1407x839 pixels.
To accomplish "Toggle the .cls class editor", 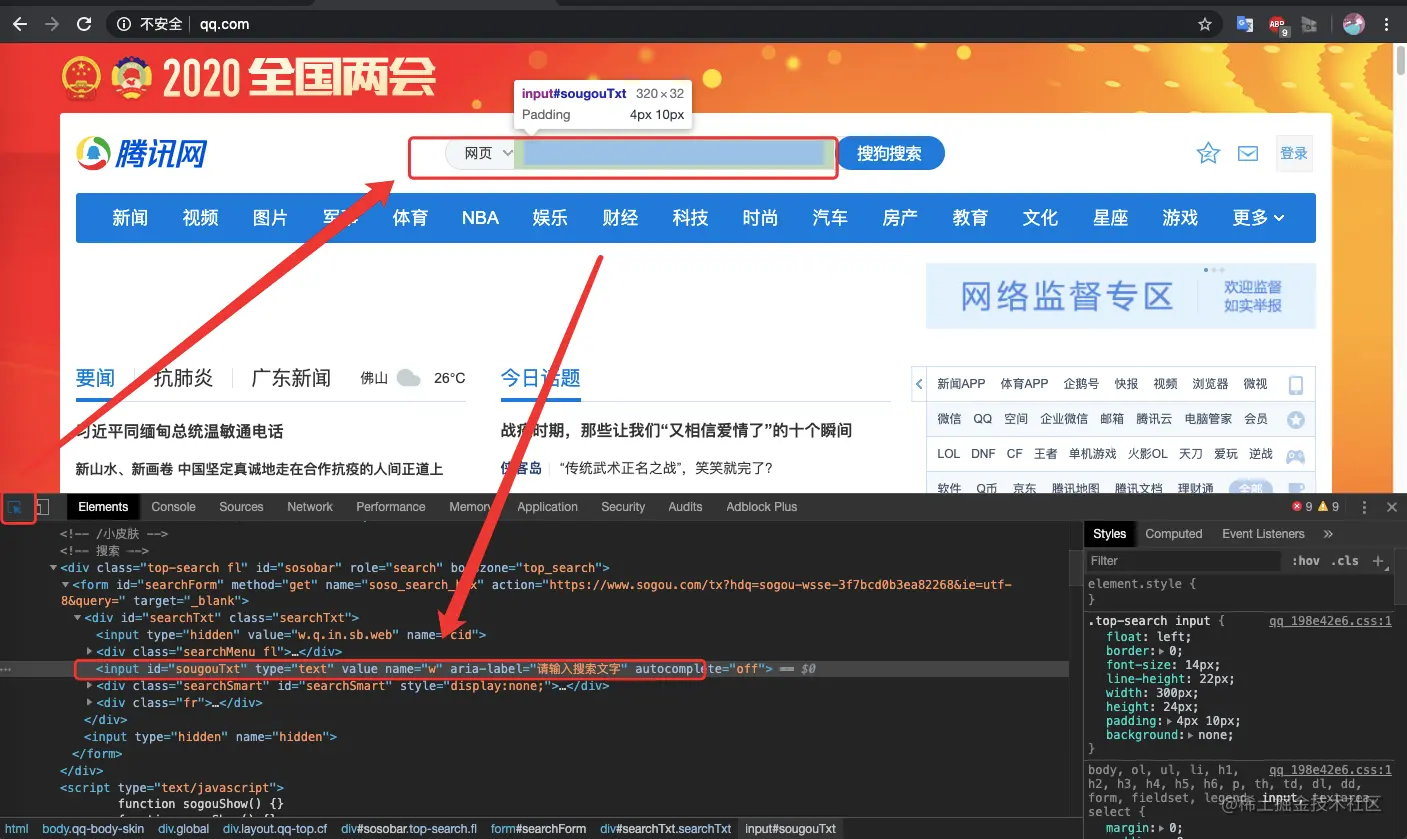I will click(1347, 561).
